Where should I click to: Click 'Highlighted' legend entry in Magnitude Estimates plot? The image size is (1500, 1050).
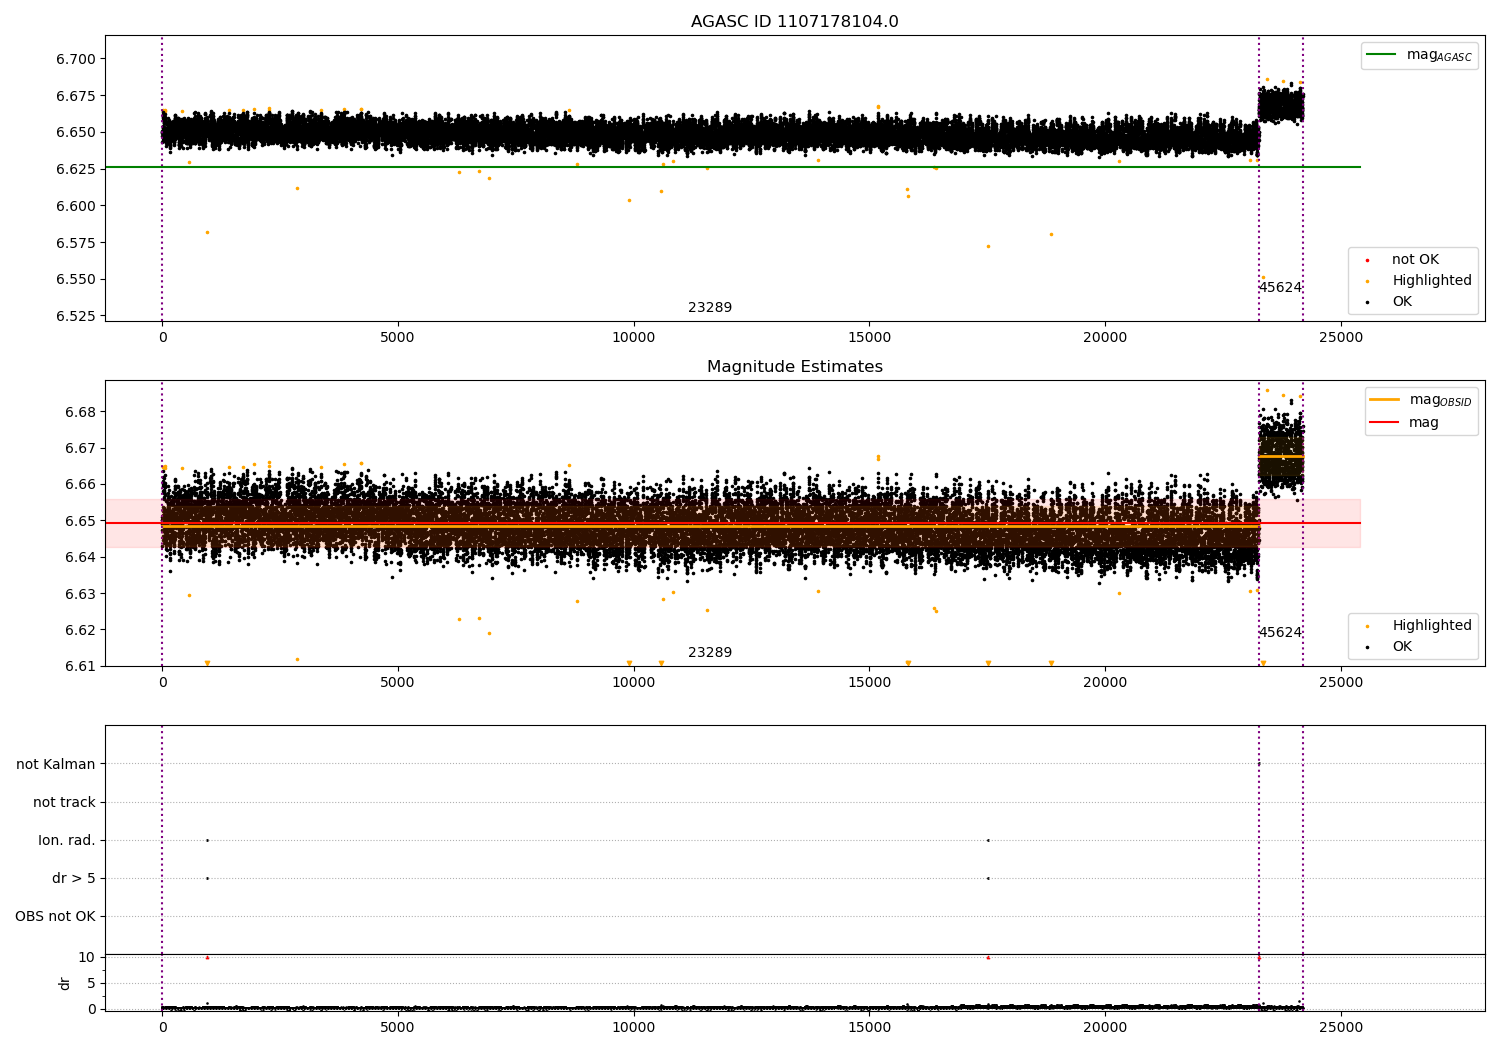[1432, 626]
